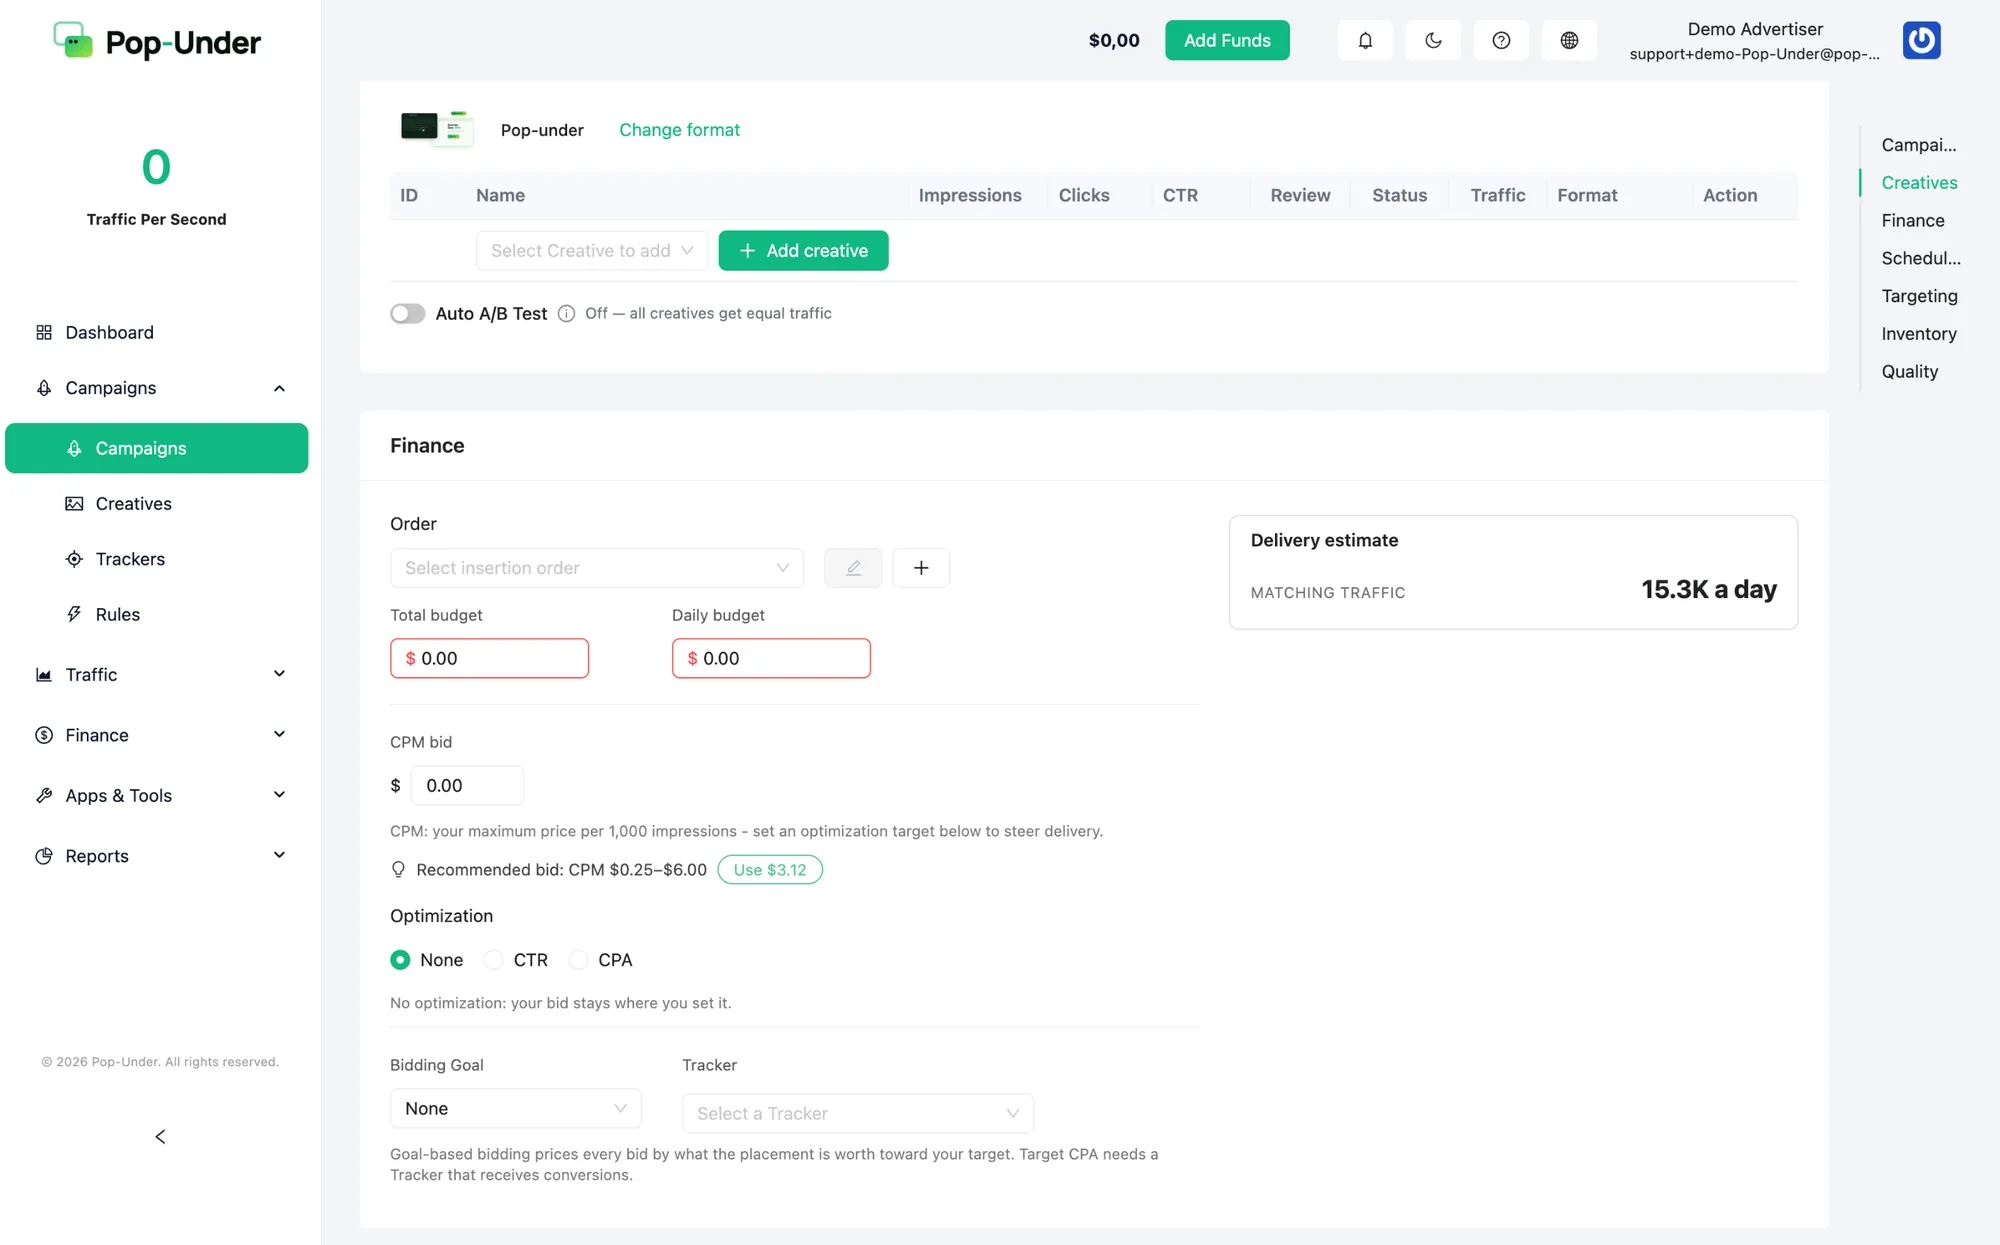Screen dimensions: 2000x1245
Task: Click the Auto A/B Test info icon
Action: pos(566,313)
